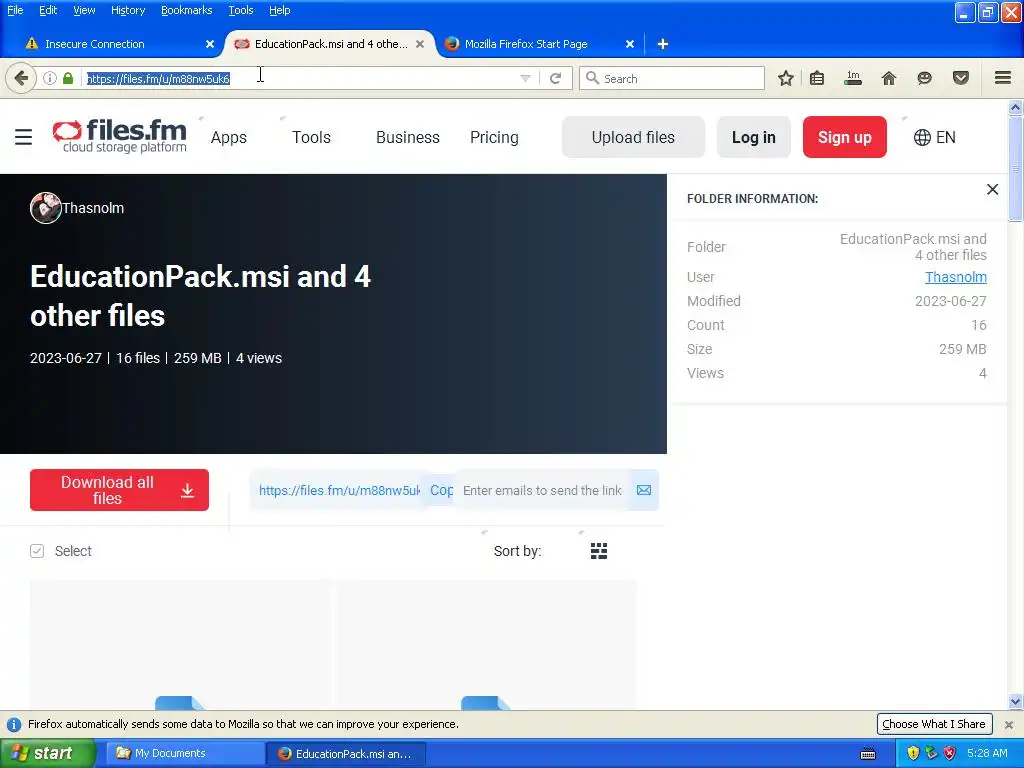Click Download all files button
Viewport: 1024px width, 768px height.
coord(120,490)
